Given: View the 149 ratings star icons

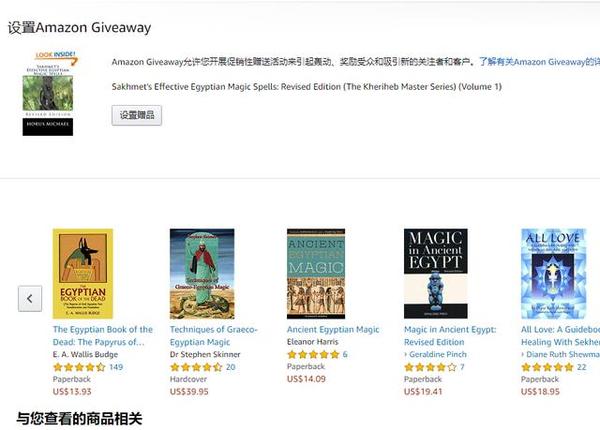Looking at the screenshot, I should click(79, 367).
